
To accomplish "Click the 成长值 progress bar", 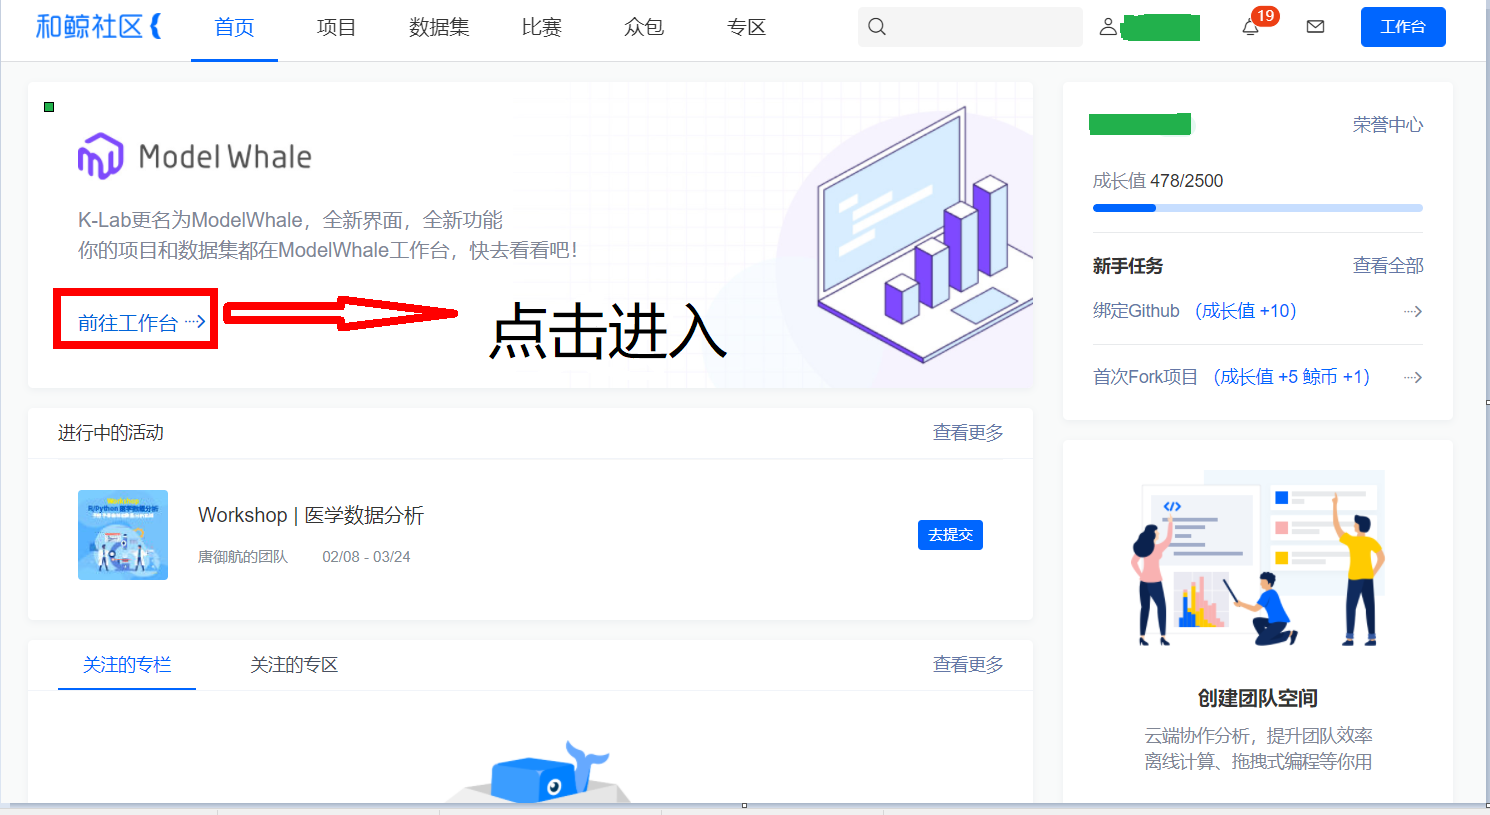I will coord(1258,208).
